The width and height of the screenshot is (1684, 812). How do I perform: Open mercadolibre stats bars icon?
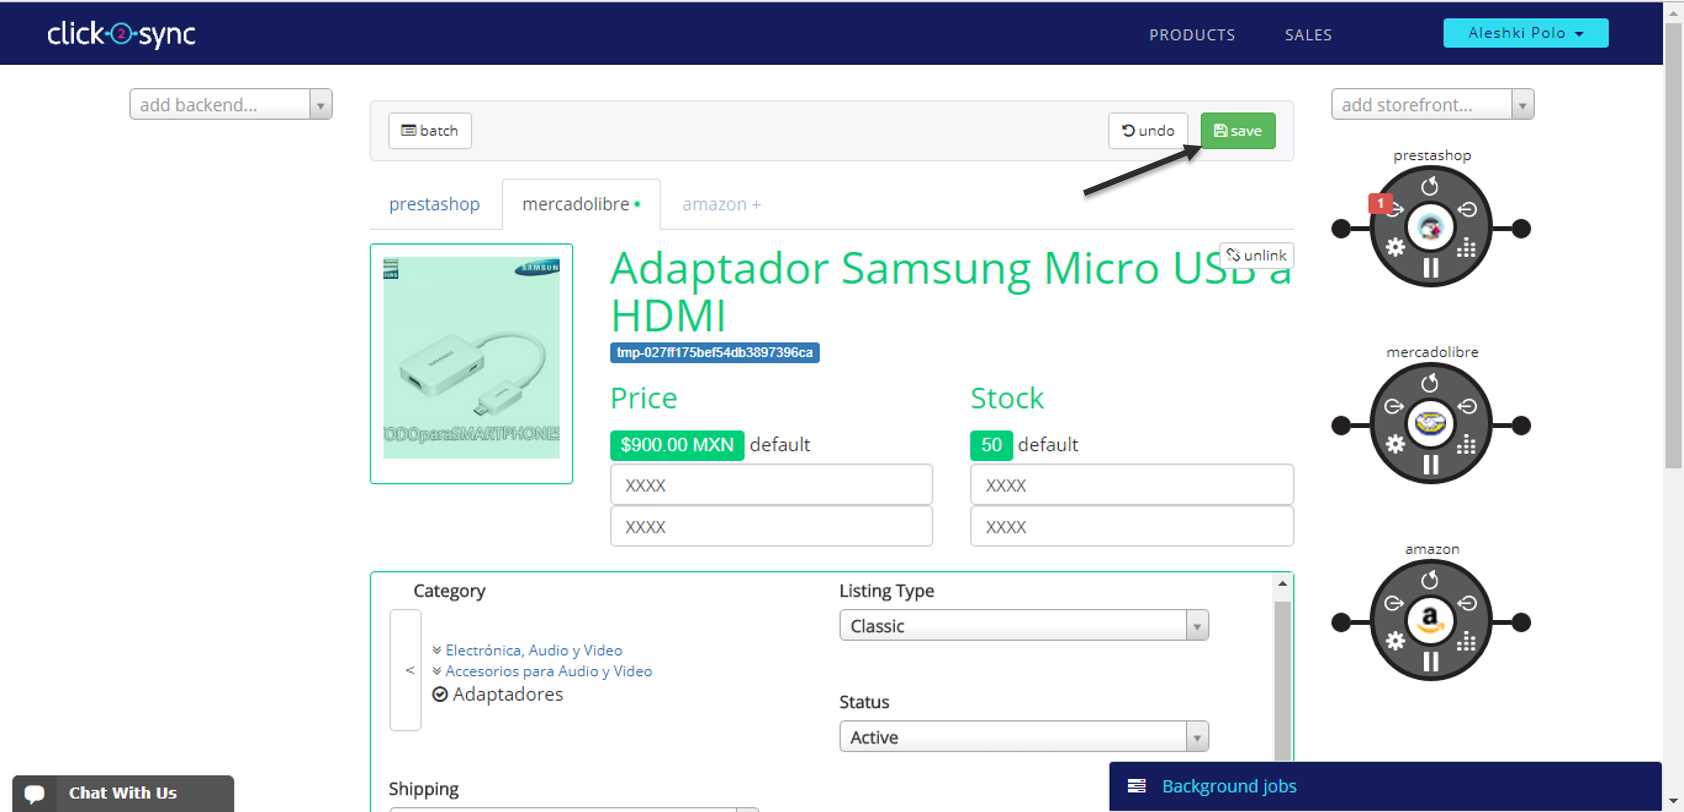[x=1467, y=445]
